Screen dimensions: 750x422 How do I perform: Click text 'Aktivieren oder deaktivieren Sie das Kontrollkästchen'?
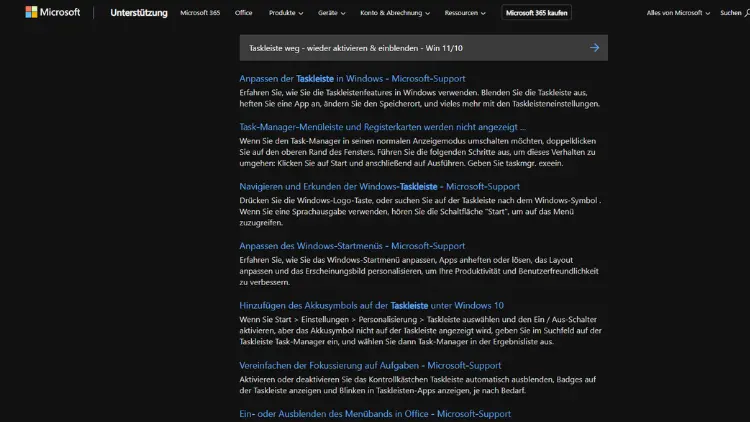click(333, 379)
